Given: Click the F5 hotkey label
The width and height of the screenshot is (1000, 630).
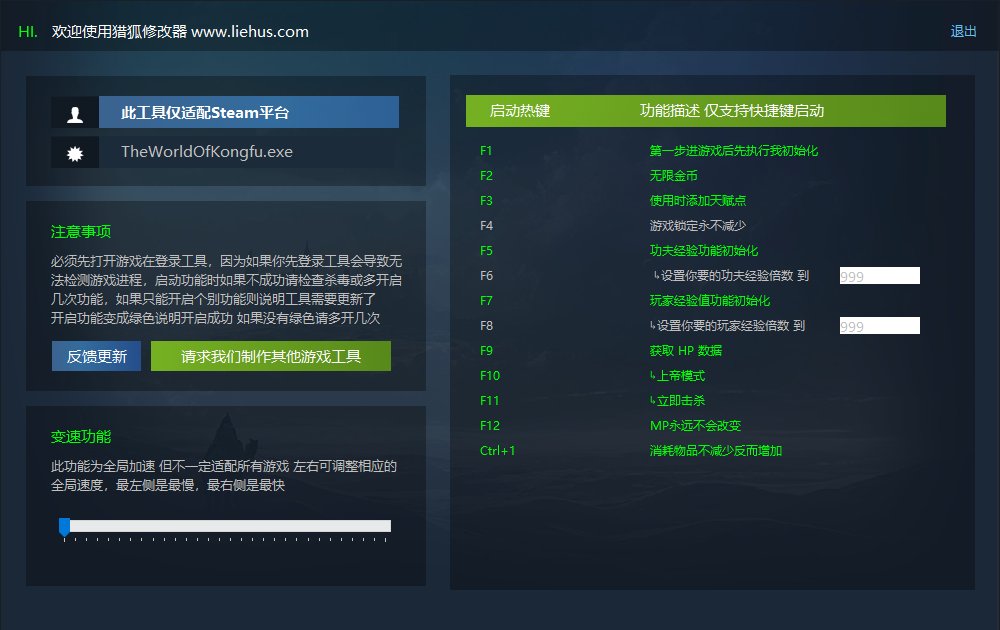Looking at the screenshot, I should [x=487, y=251].
